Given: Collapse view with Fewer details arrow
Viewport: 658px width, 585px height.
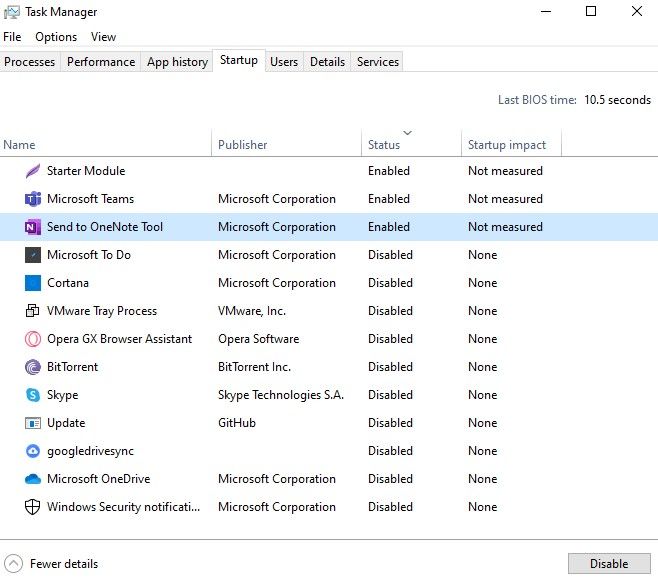Looking at the screenshot, I should [x=14, y=564].
